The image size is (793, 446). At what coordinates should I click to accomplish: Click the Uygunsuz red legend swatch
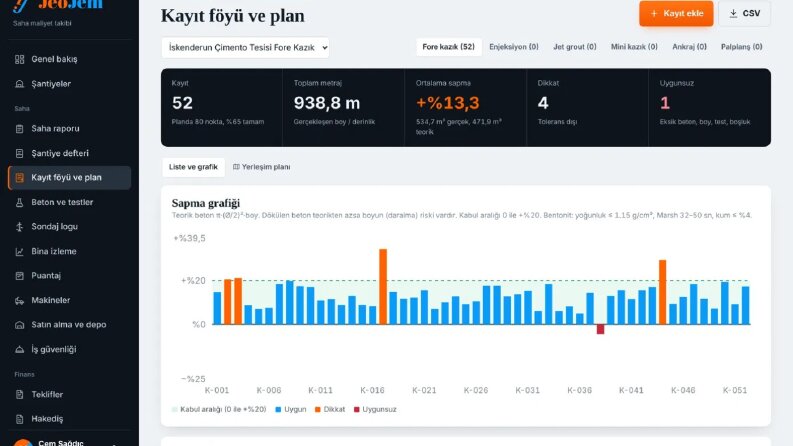tap(357, 410)
